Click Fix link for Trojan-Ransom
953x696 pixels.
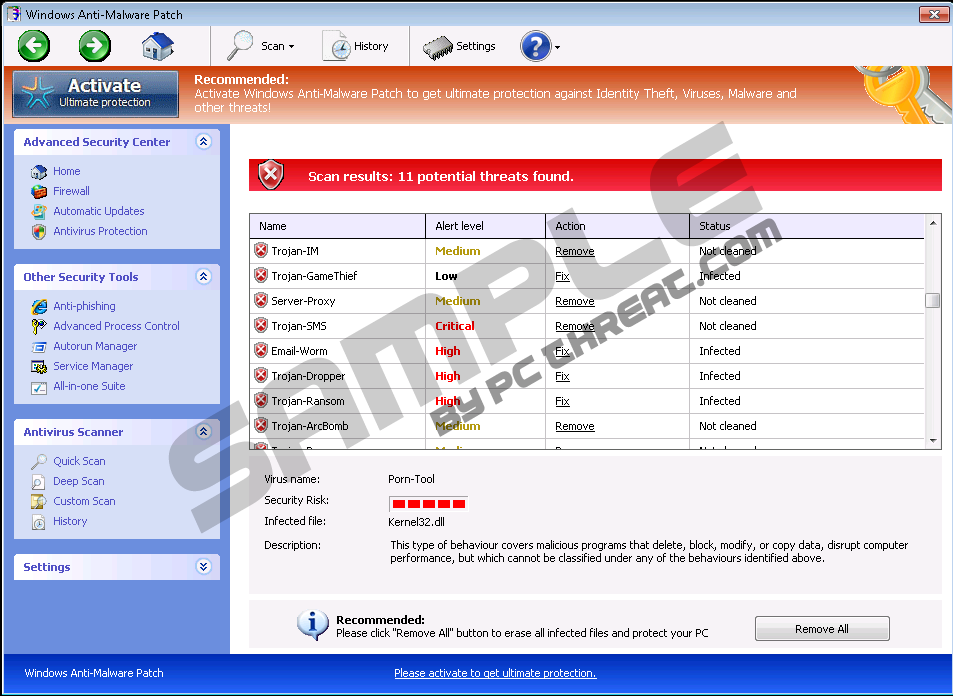[562, 401]
